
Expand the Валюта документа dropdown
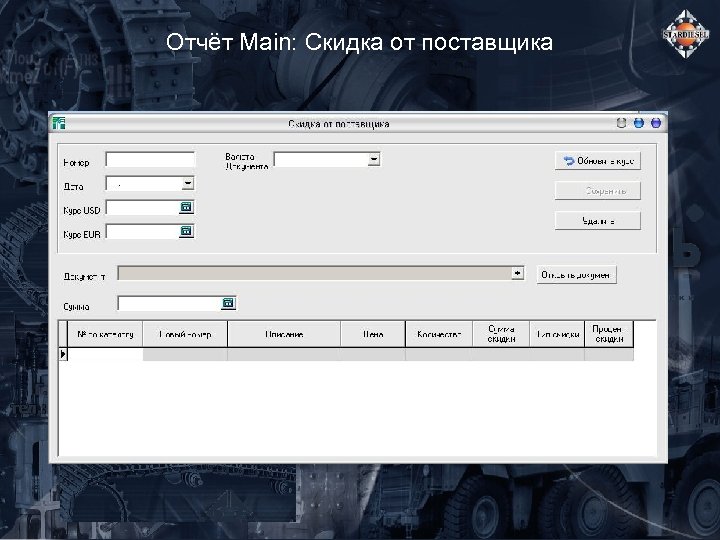point(374,159)
